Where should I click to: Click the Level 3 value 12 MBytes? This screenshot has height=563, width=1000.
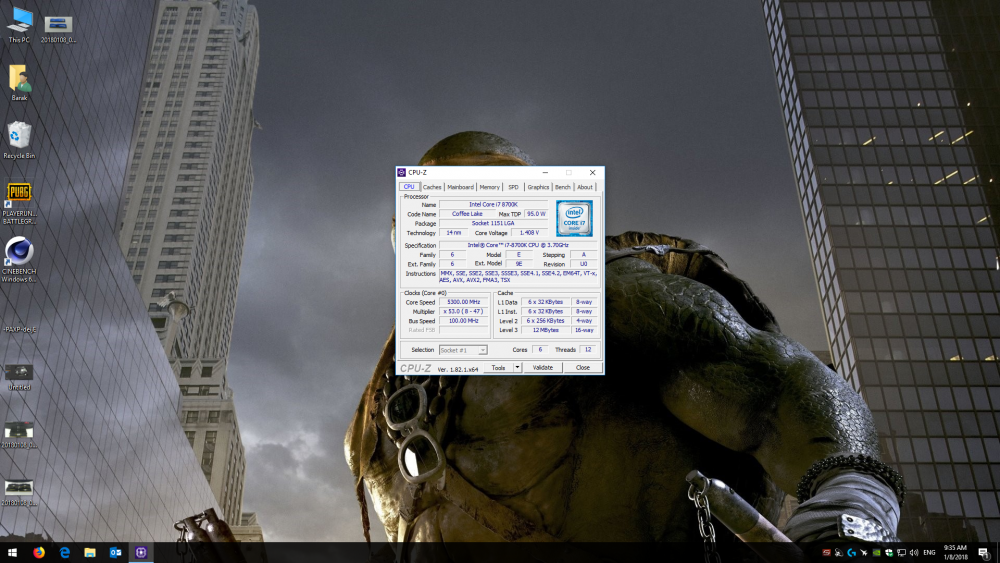(545, 330)
